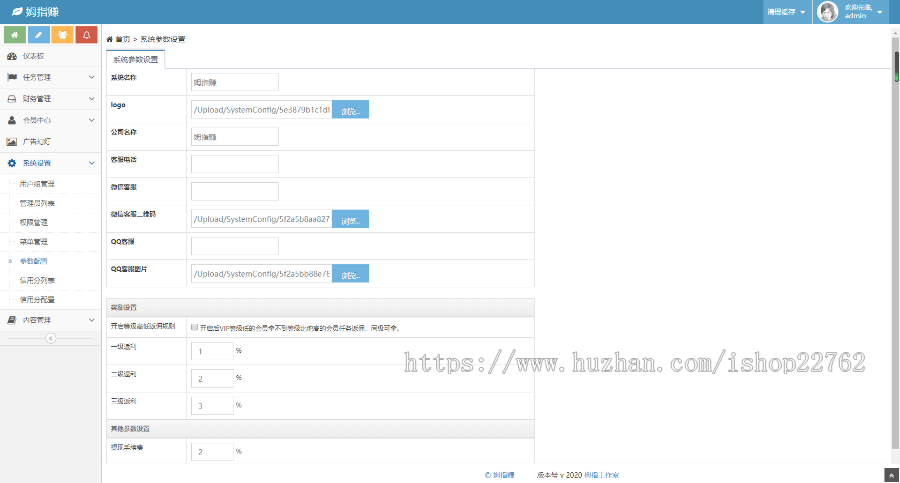Click the leaf logo in header
Screen dimensions: 900x483
[17, 12]
